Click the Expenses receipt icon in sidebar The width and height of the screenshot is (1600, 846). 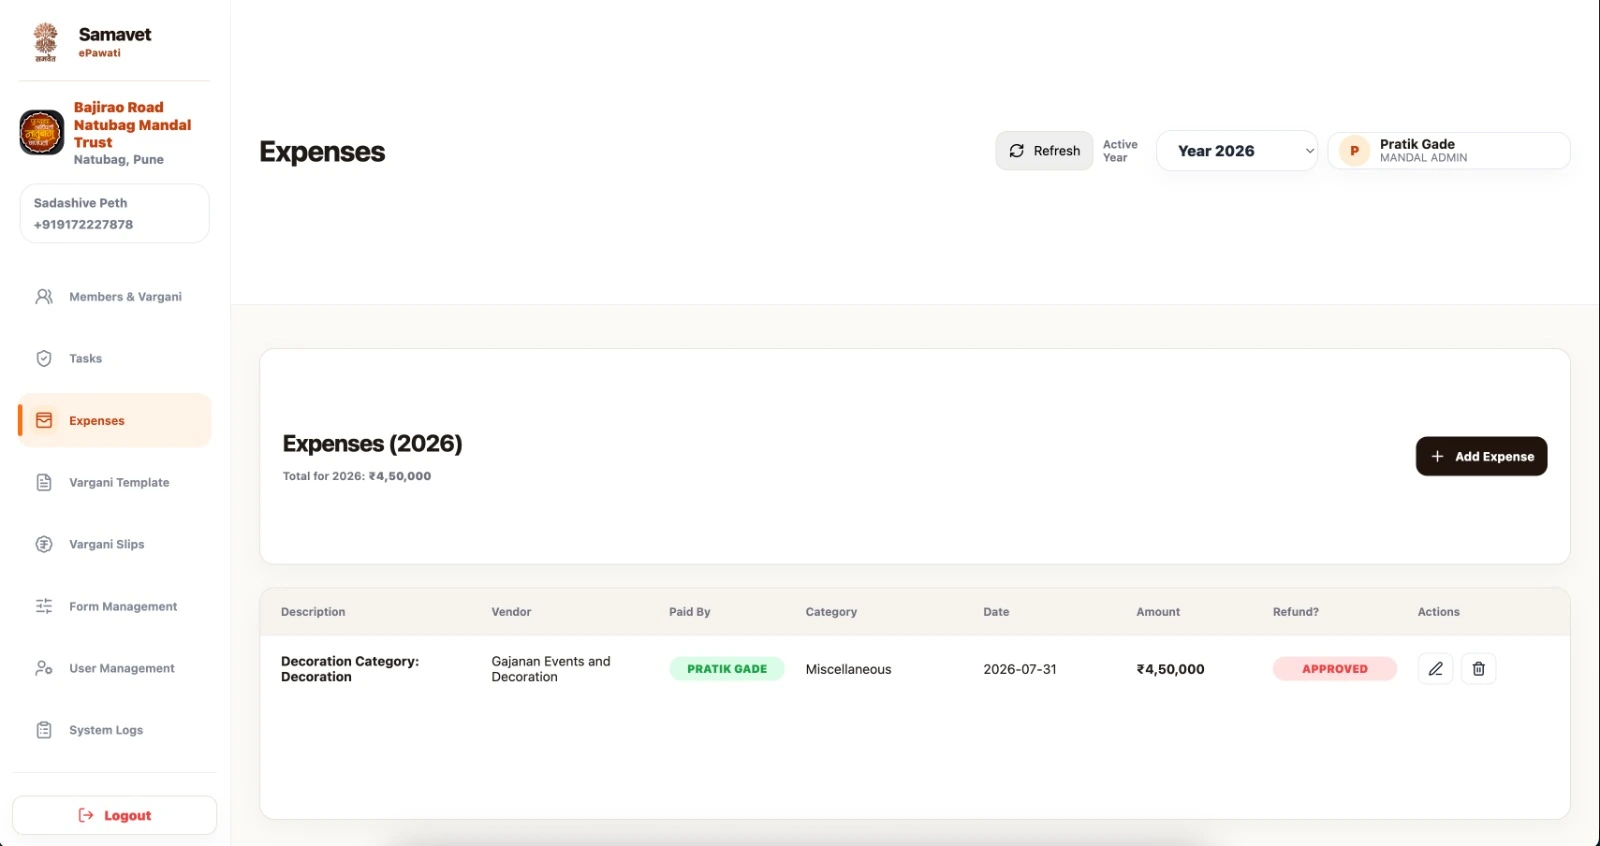(44, 421)
